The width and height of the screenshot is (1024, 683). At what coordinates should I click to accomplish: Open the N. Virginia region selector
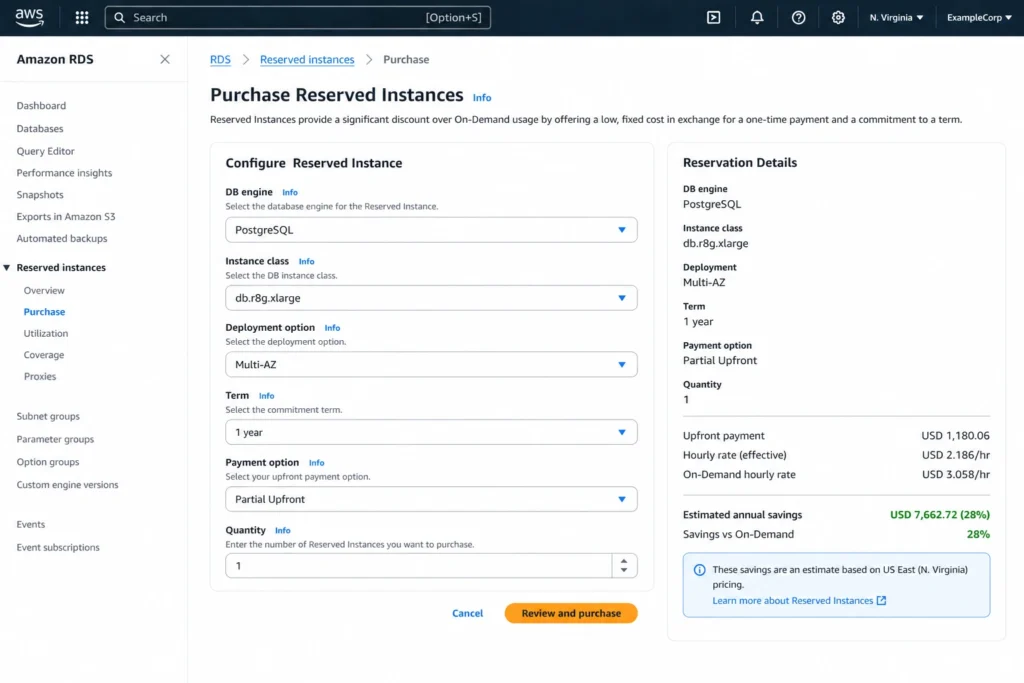[x=895, y=17]
